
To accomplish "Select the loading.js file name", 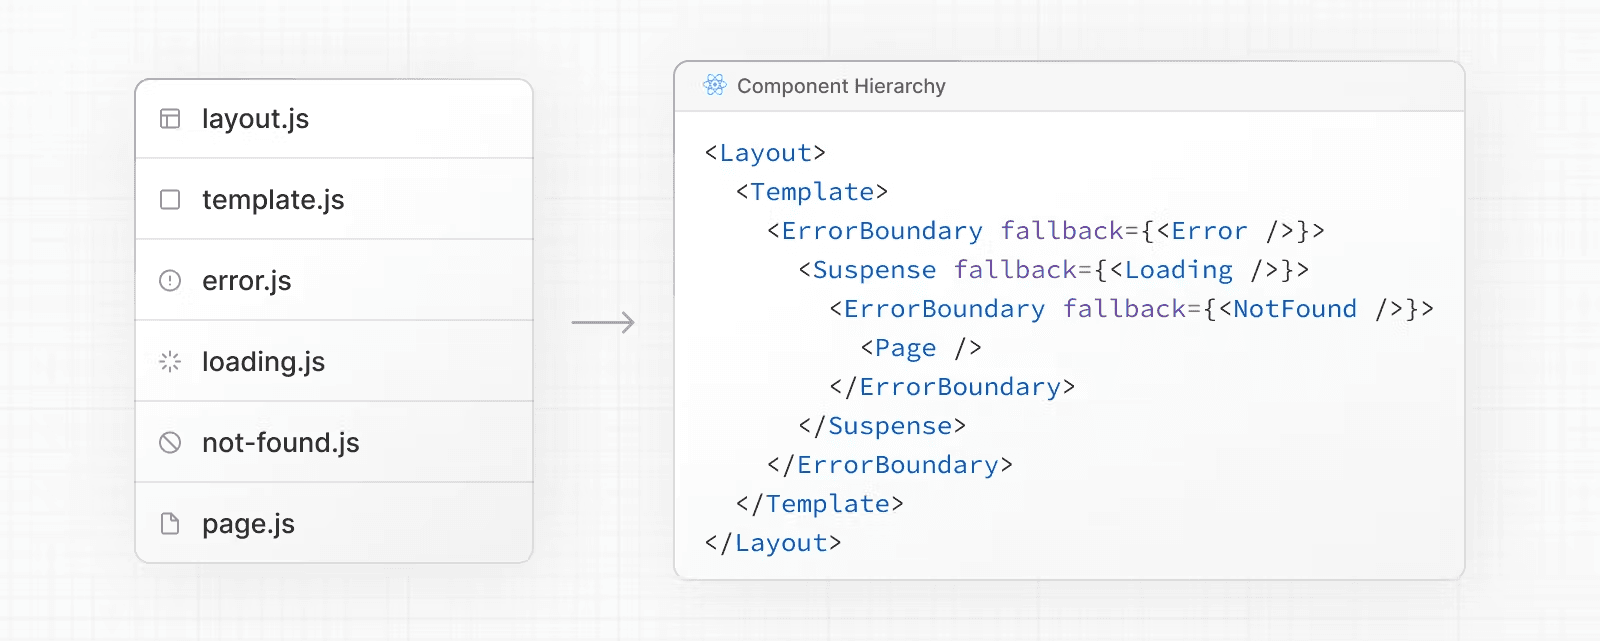I will (263, 362).
